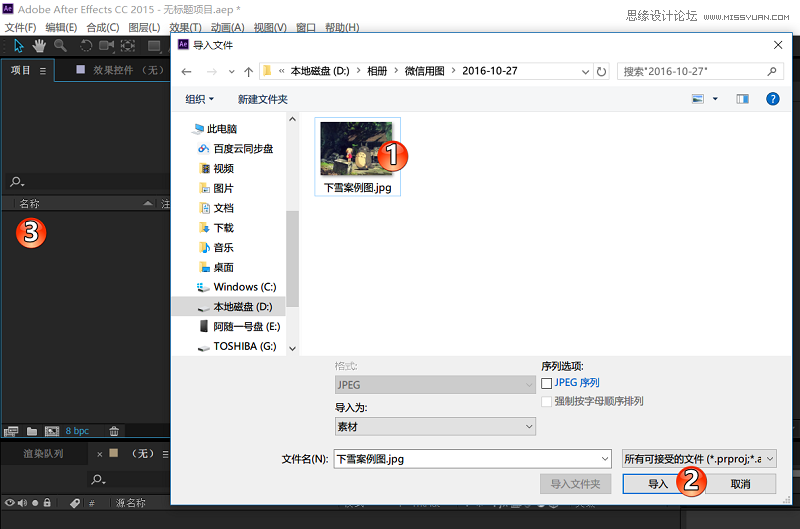This screenshot has width=800, height=529.
Task: Click the new folder icon in project panel
Action: (32, 431)
